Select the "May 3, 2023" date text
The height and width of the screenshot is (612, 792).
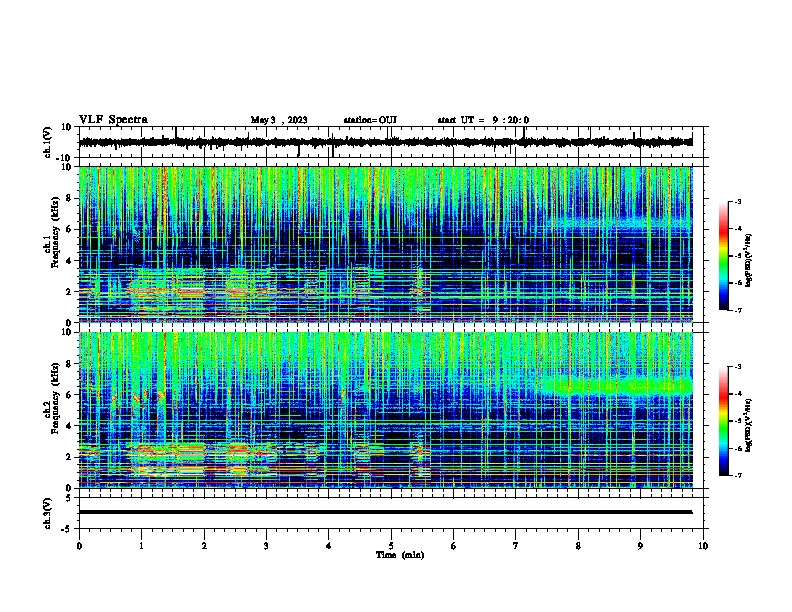point(279,120)
